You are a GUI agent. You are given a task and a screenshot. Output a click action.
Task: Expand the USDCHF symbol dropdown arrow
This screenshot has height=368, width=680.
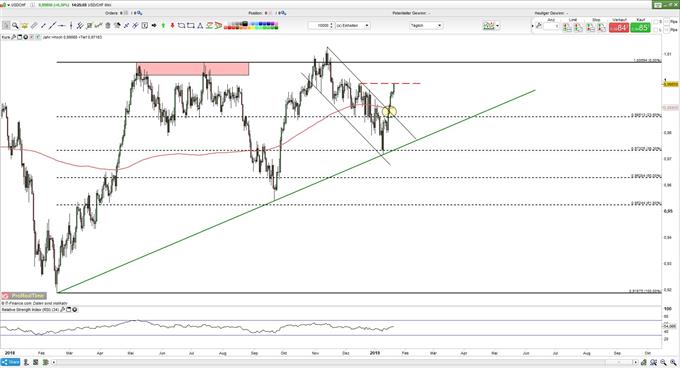point(8,5)
